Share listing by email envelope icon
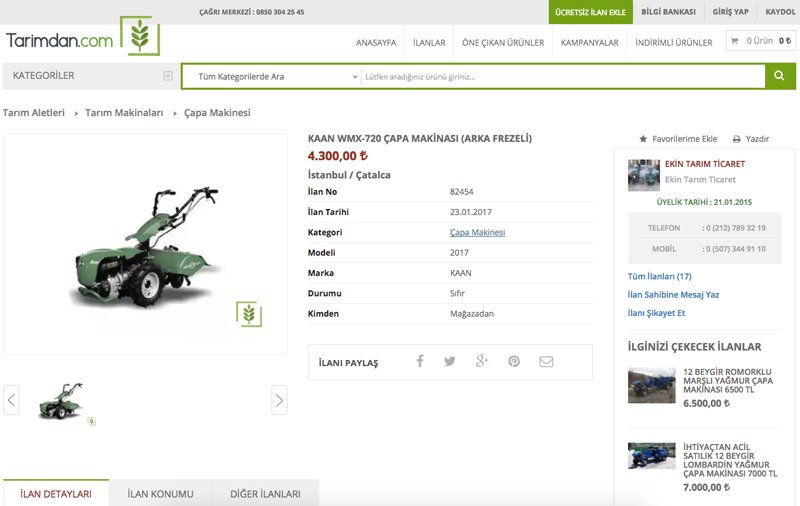800x506 pixels. click(546, 361)
